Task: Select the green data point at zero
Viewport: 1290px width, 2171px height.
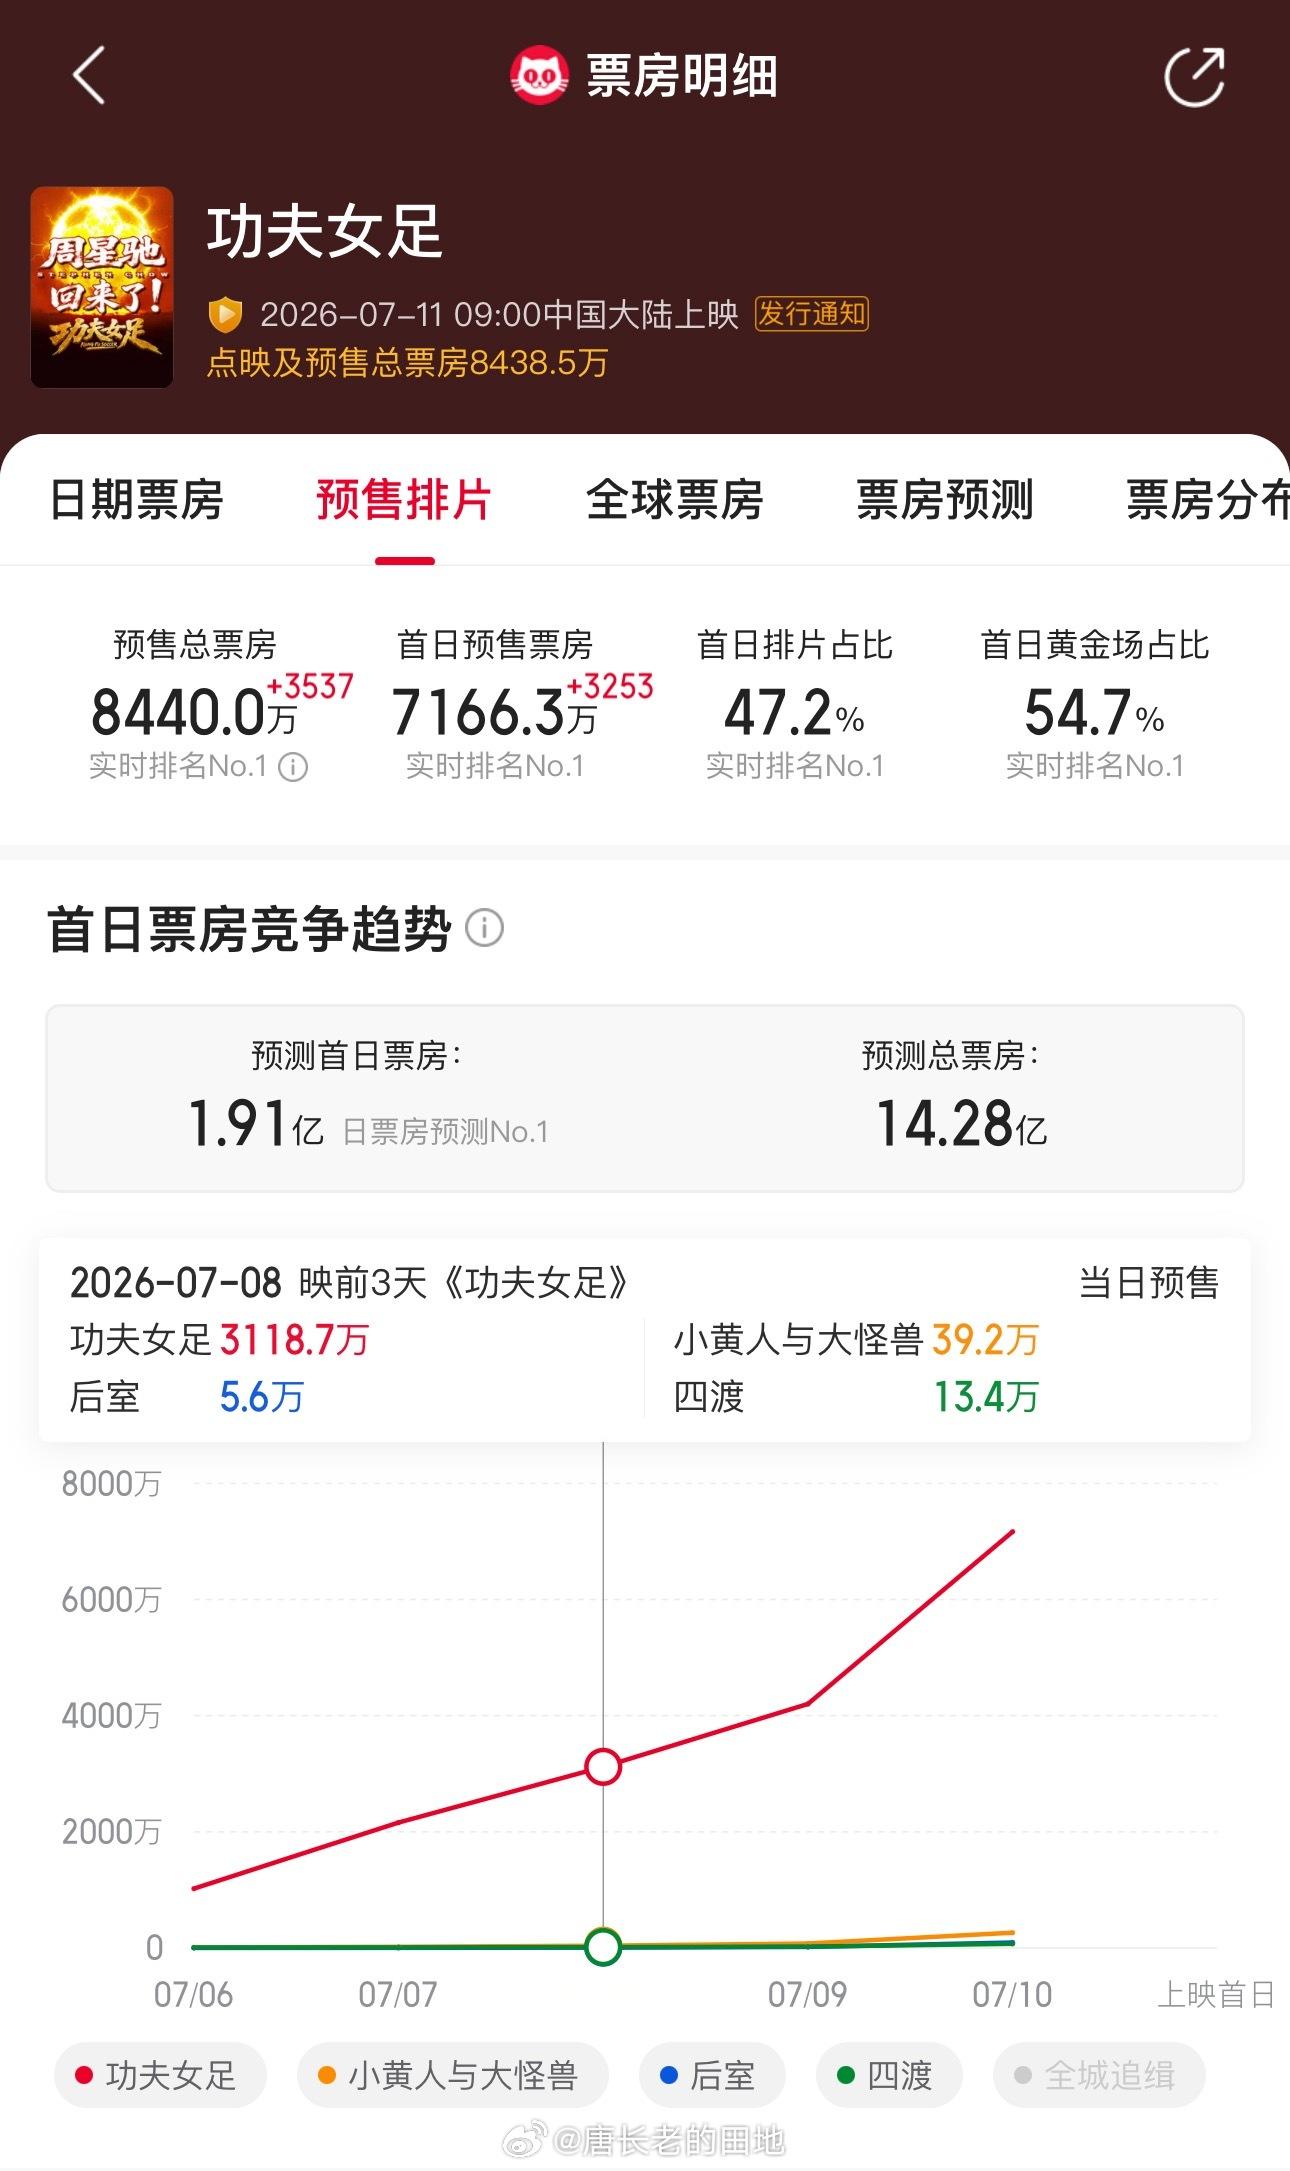Action: (603, 1947)
